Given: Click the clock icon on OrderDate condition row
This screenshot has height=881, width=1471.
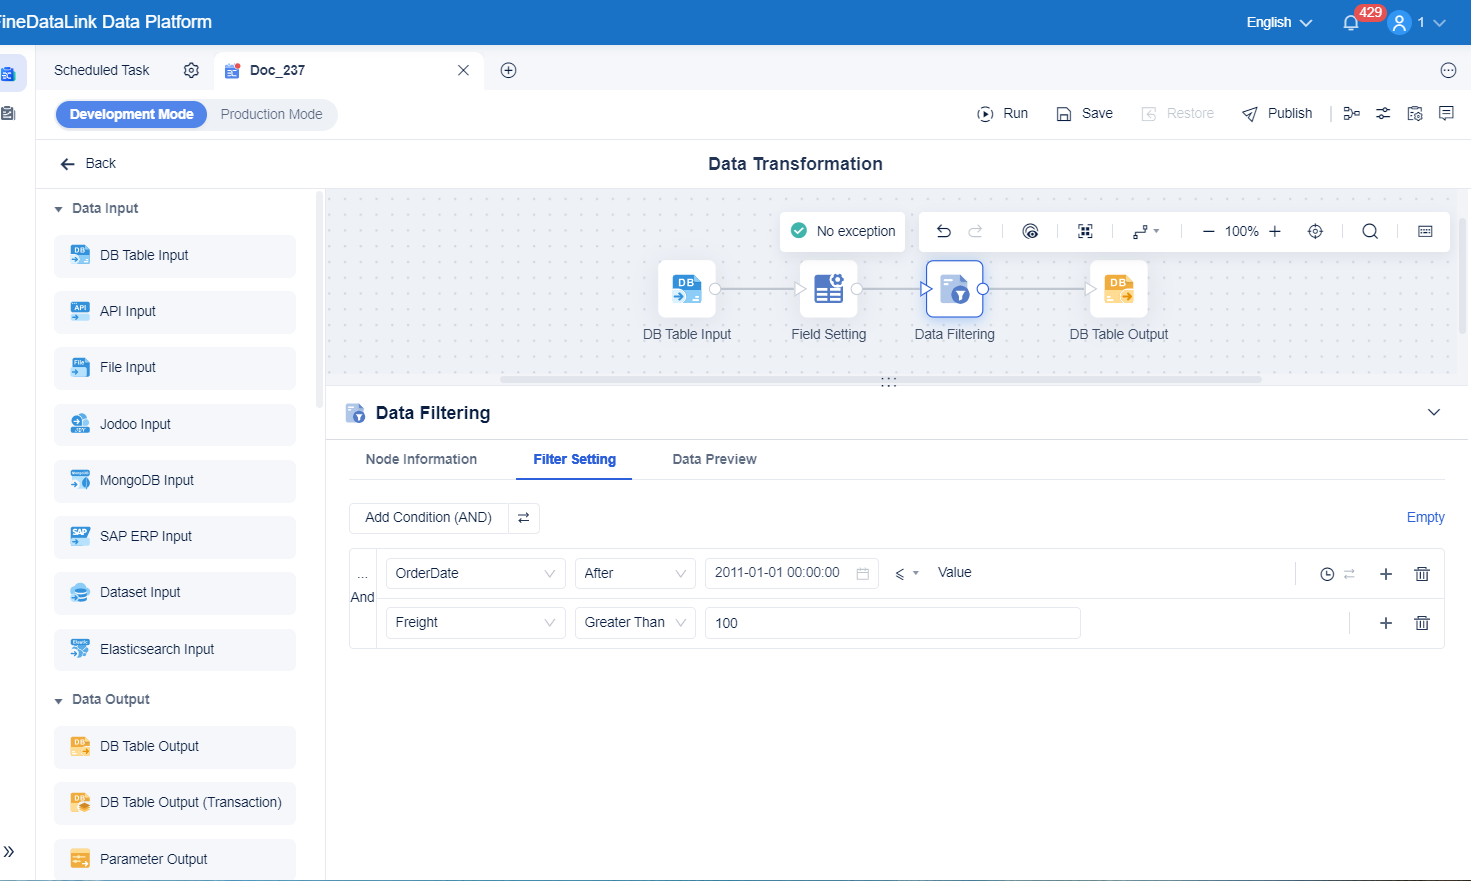Looking at the screenshot, I should click(1327, 573).
